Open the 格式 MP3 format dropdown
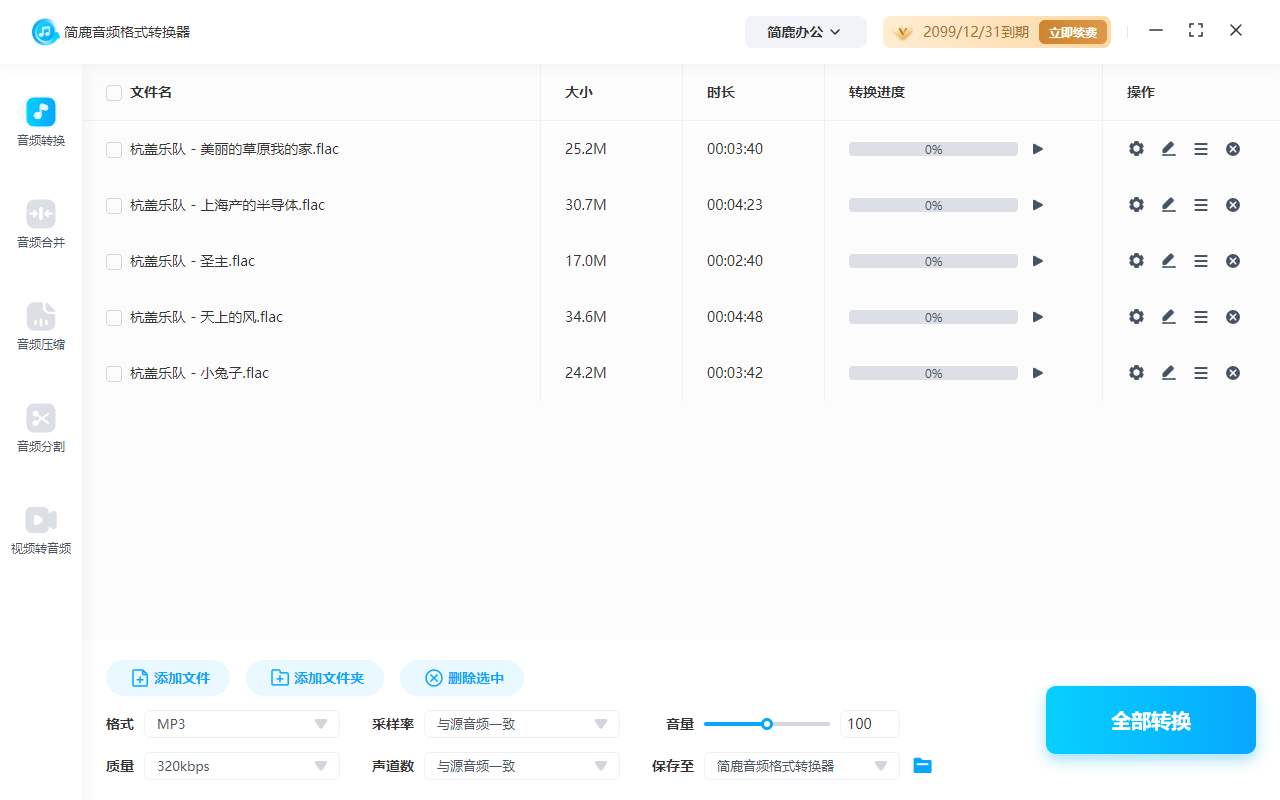Screen dimensions: 1280x800 click(241, 723)
